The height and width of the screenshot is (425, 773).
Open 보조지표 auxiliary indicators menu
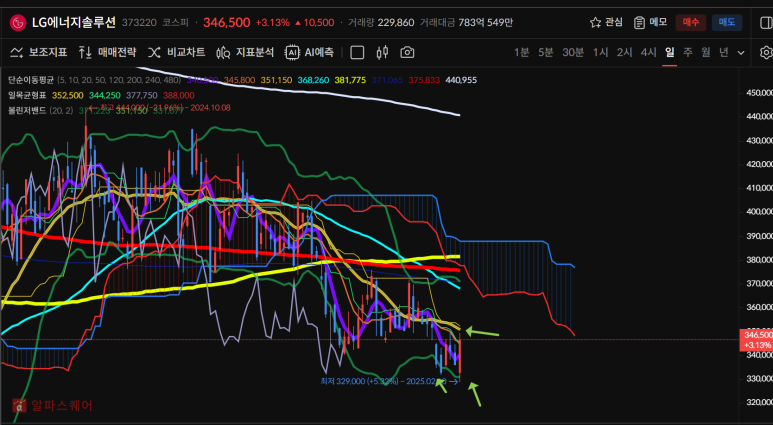[38, 52]
